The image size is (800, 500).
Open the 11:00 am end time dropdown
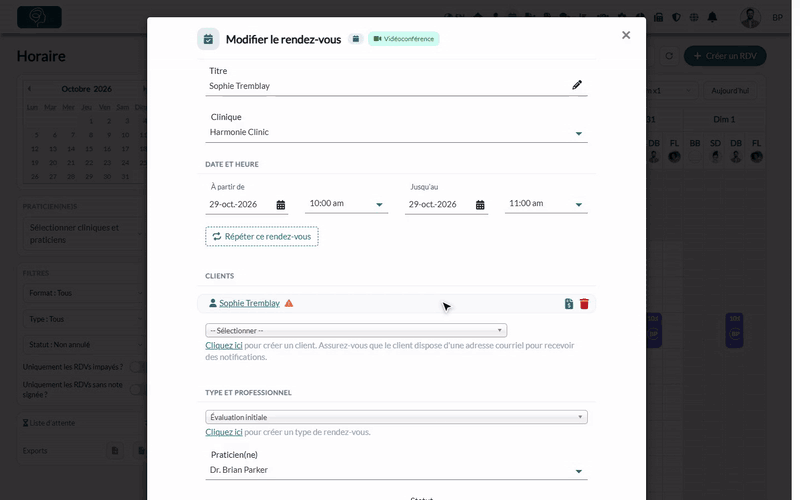click(x=546, y=204)
